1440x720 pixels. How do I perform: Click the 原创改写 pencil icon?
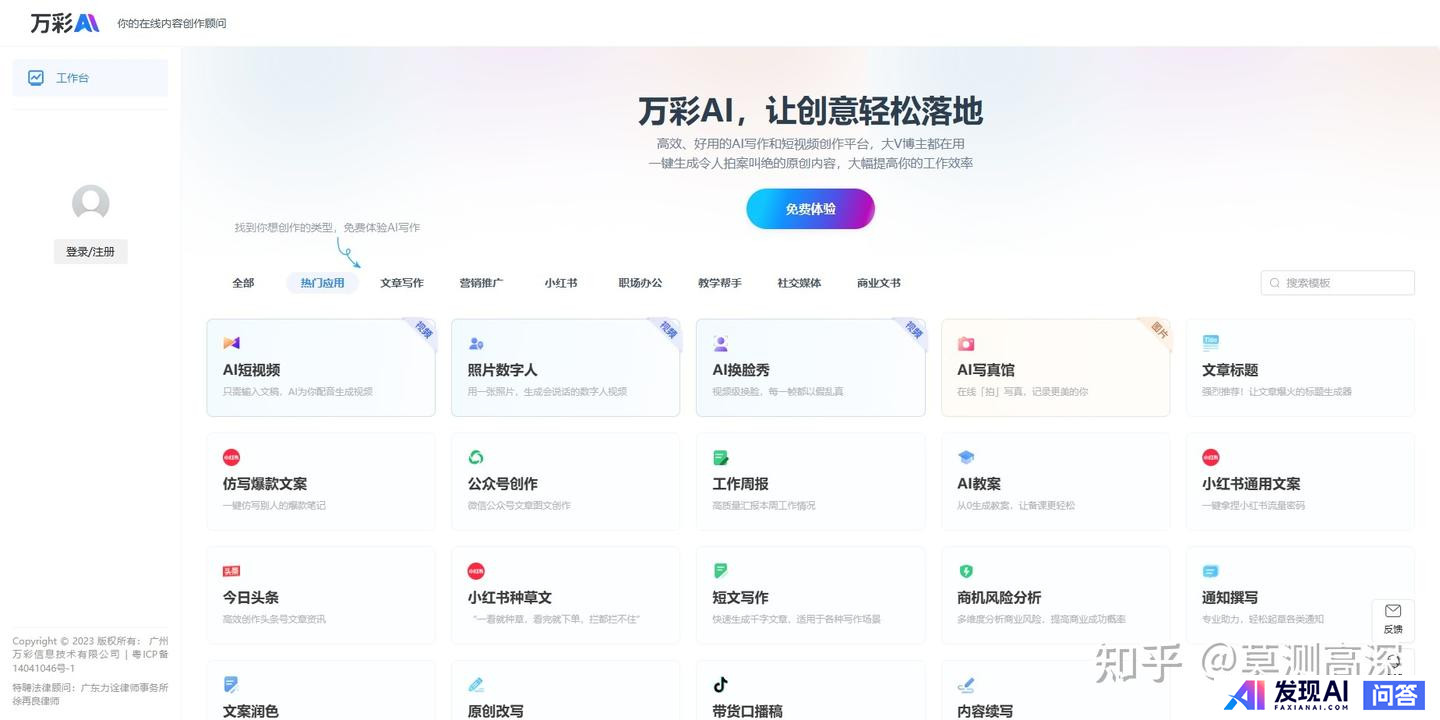[x=476, y=685]
